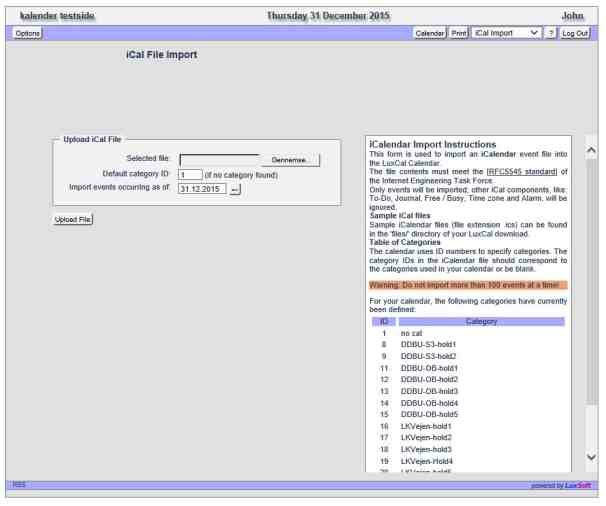Click the Default category ID field
Screen dimensions: 606x506
pos(190,175)
